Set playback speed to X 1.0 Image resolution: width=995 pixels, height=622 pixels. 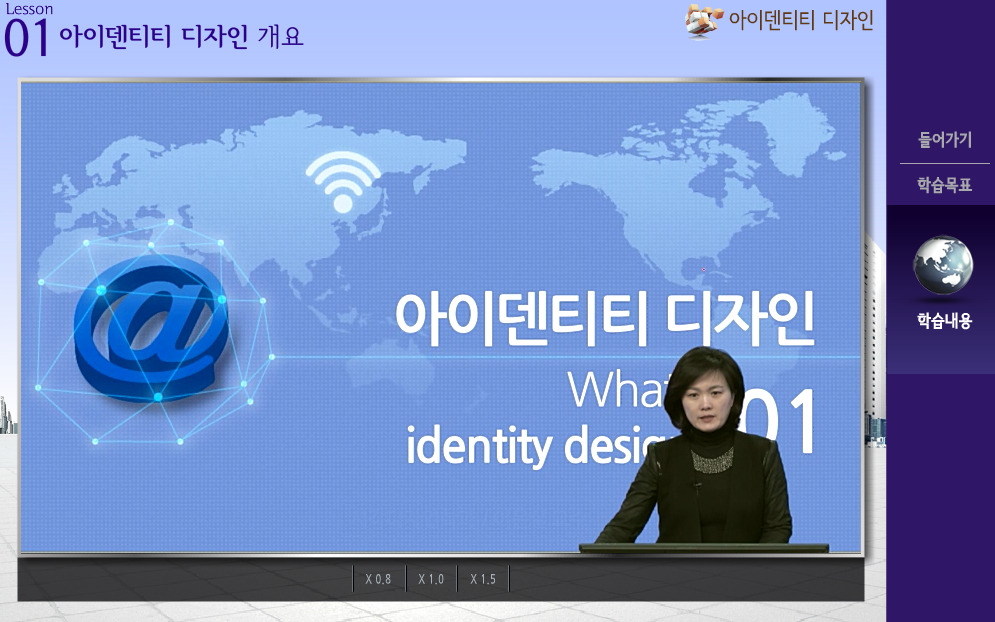coord(431,579)
